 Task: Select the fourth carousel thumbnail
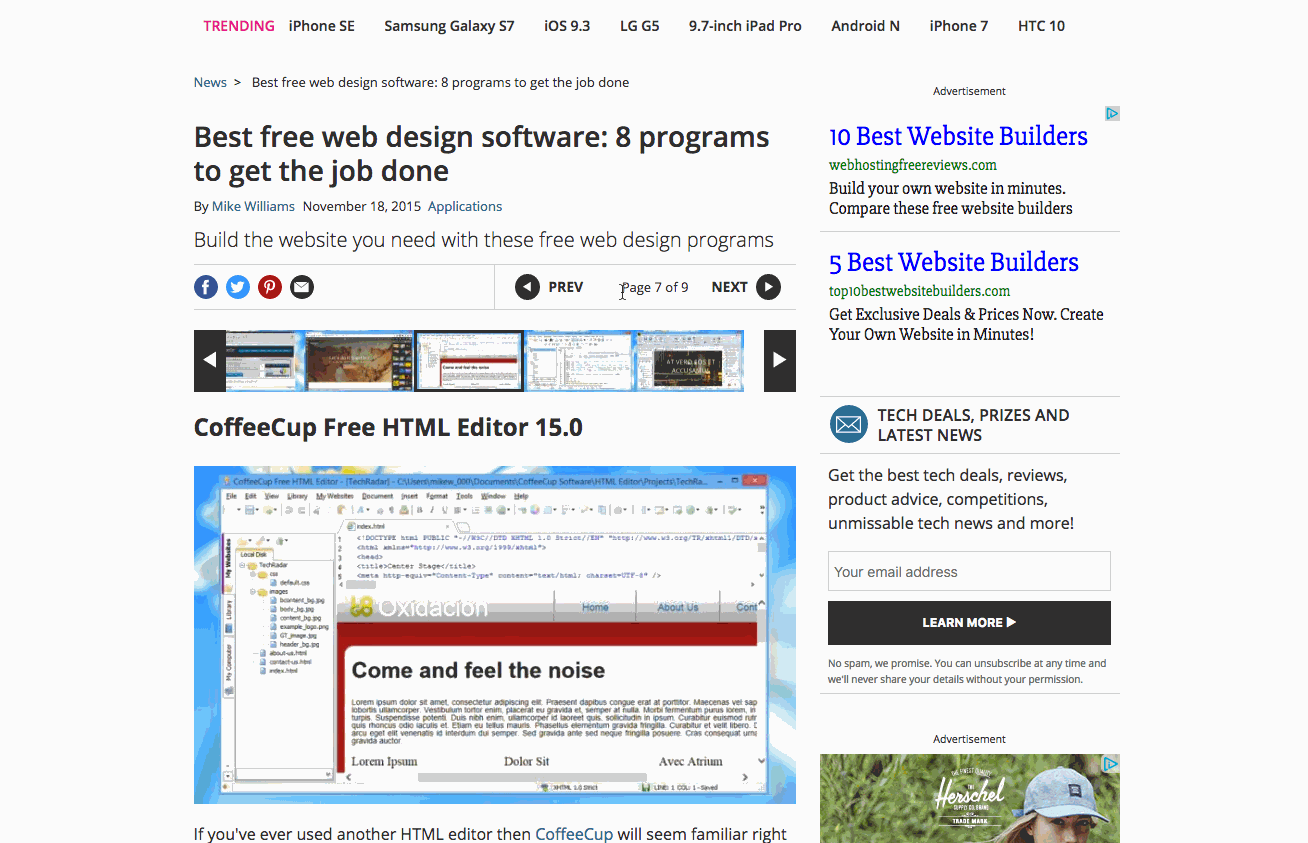[579, 360]
